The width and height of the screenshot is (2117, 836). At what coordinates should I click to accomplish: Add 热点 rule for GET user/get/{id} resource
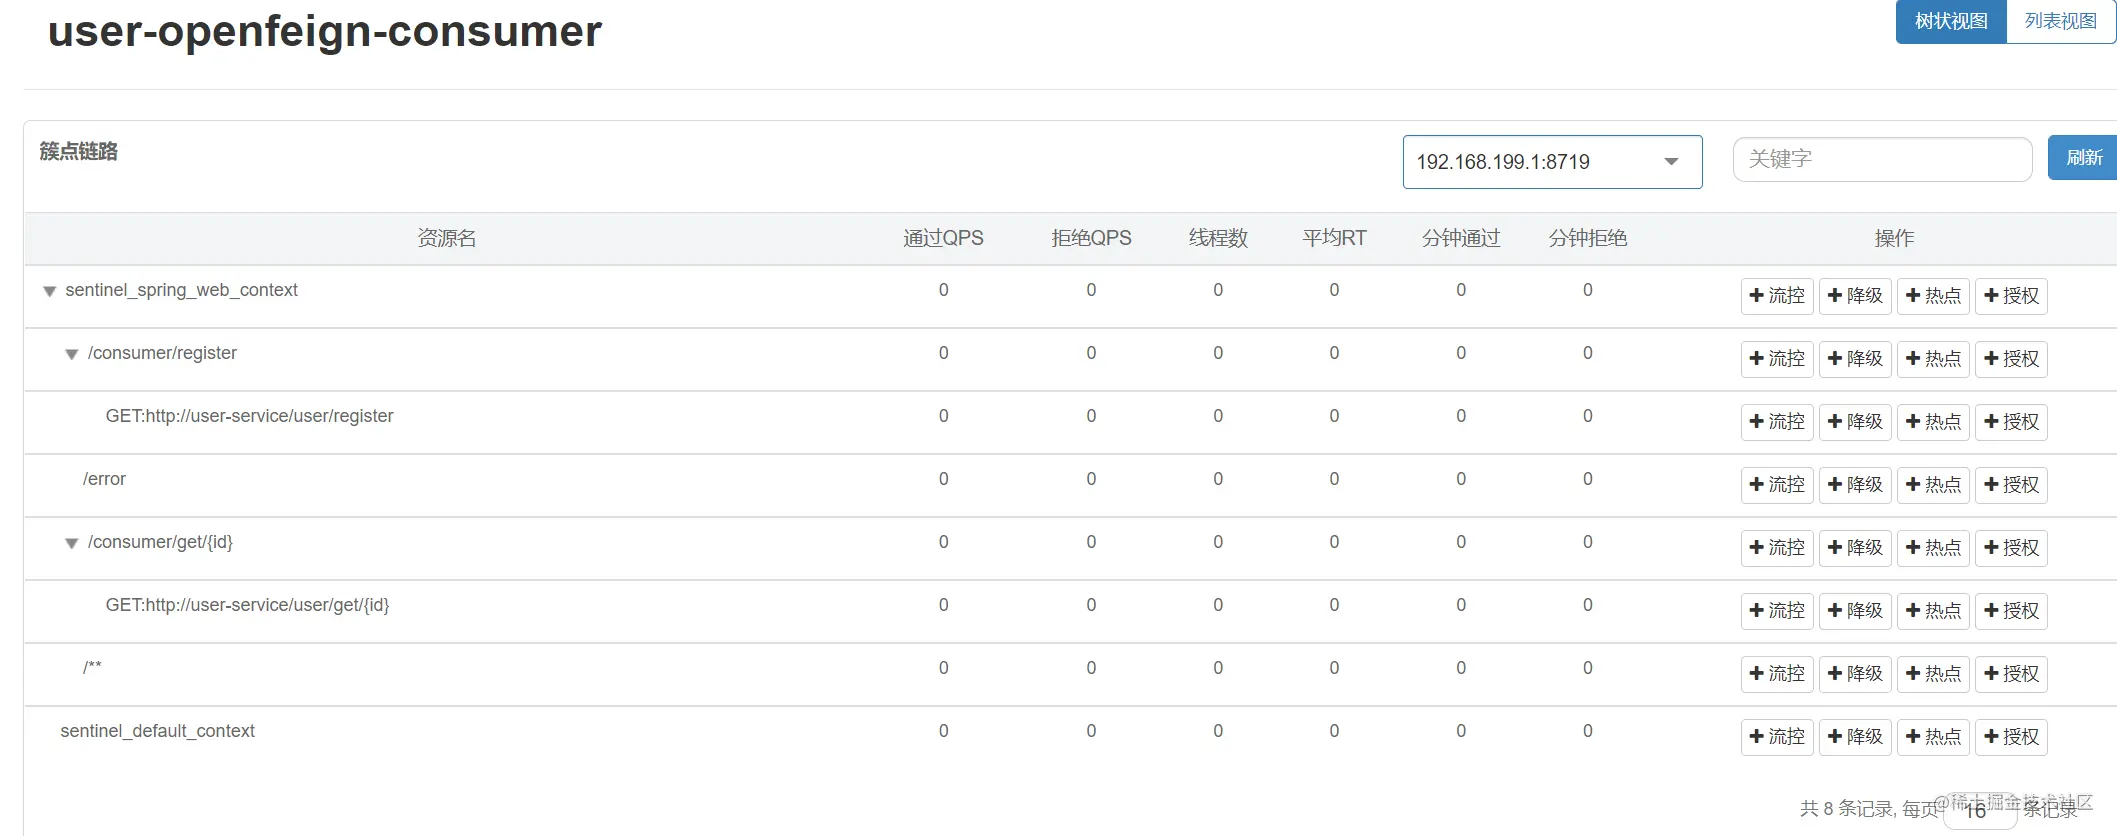pyautogui.click(x=1933, y=611)
